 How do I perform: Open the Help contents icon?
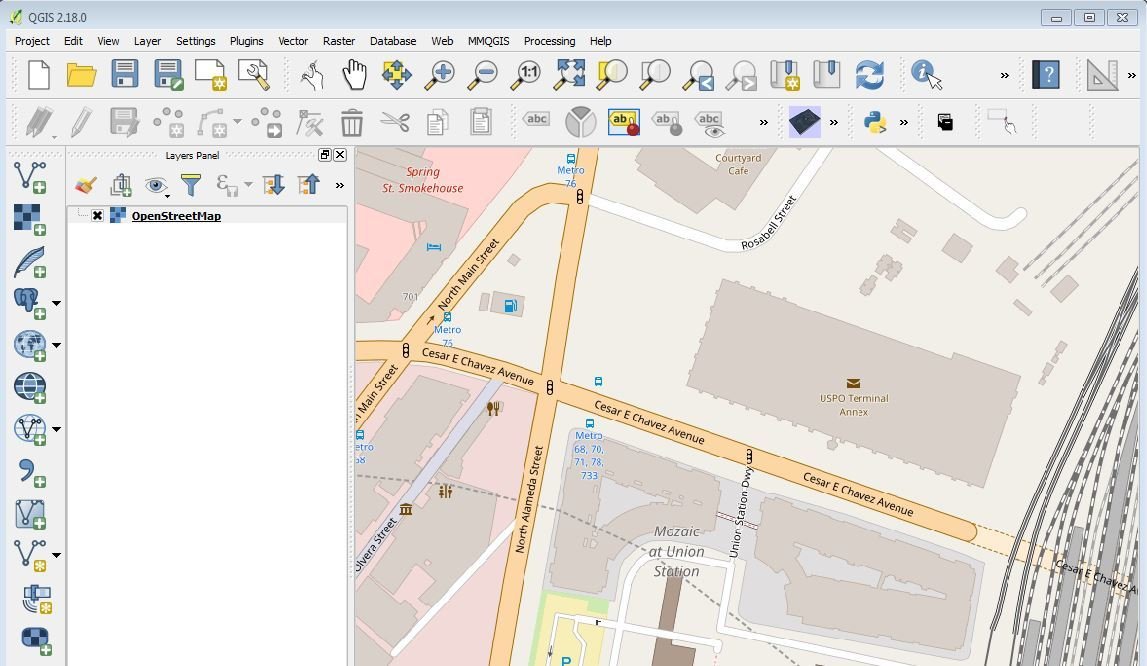coord(1046,75)
